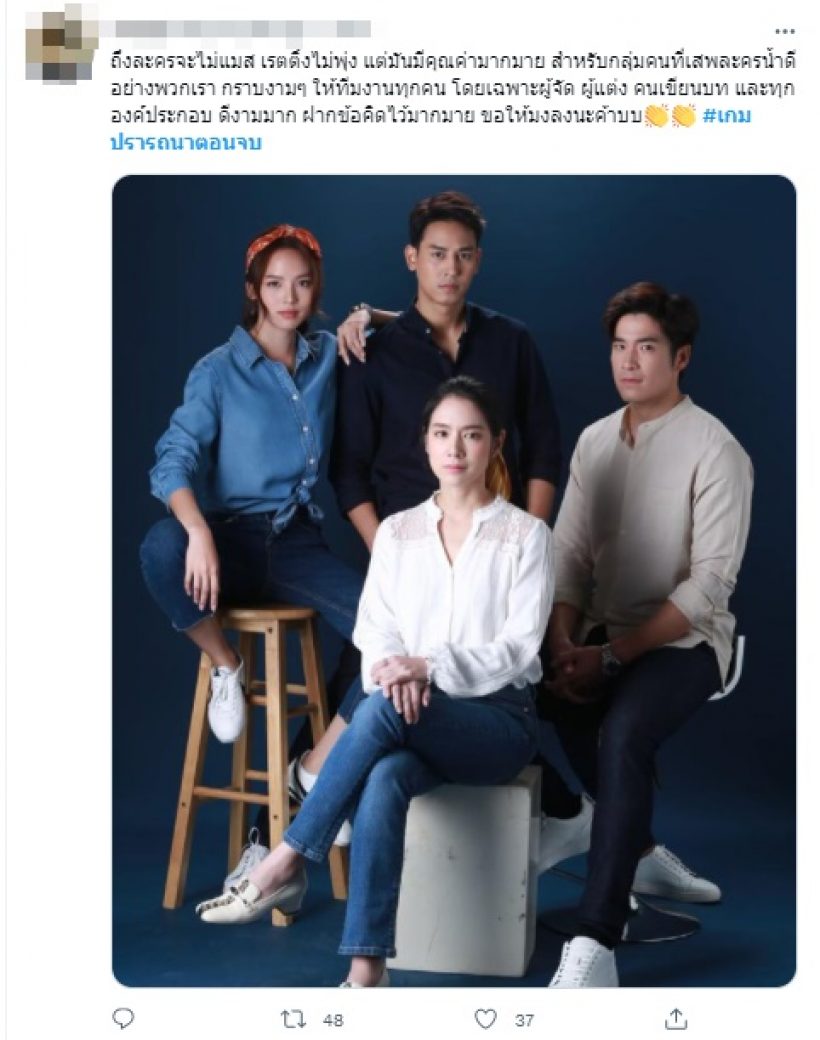Click the retweet arrows icon

tap(293, 1018)
